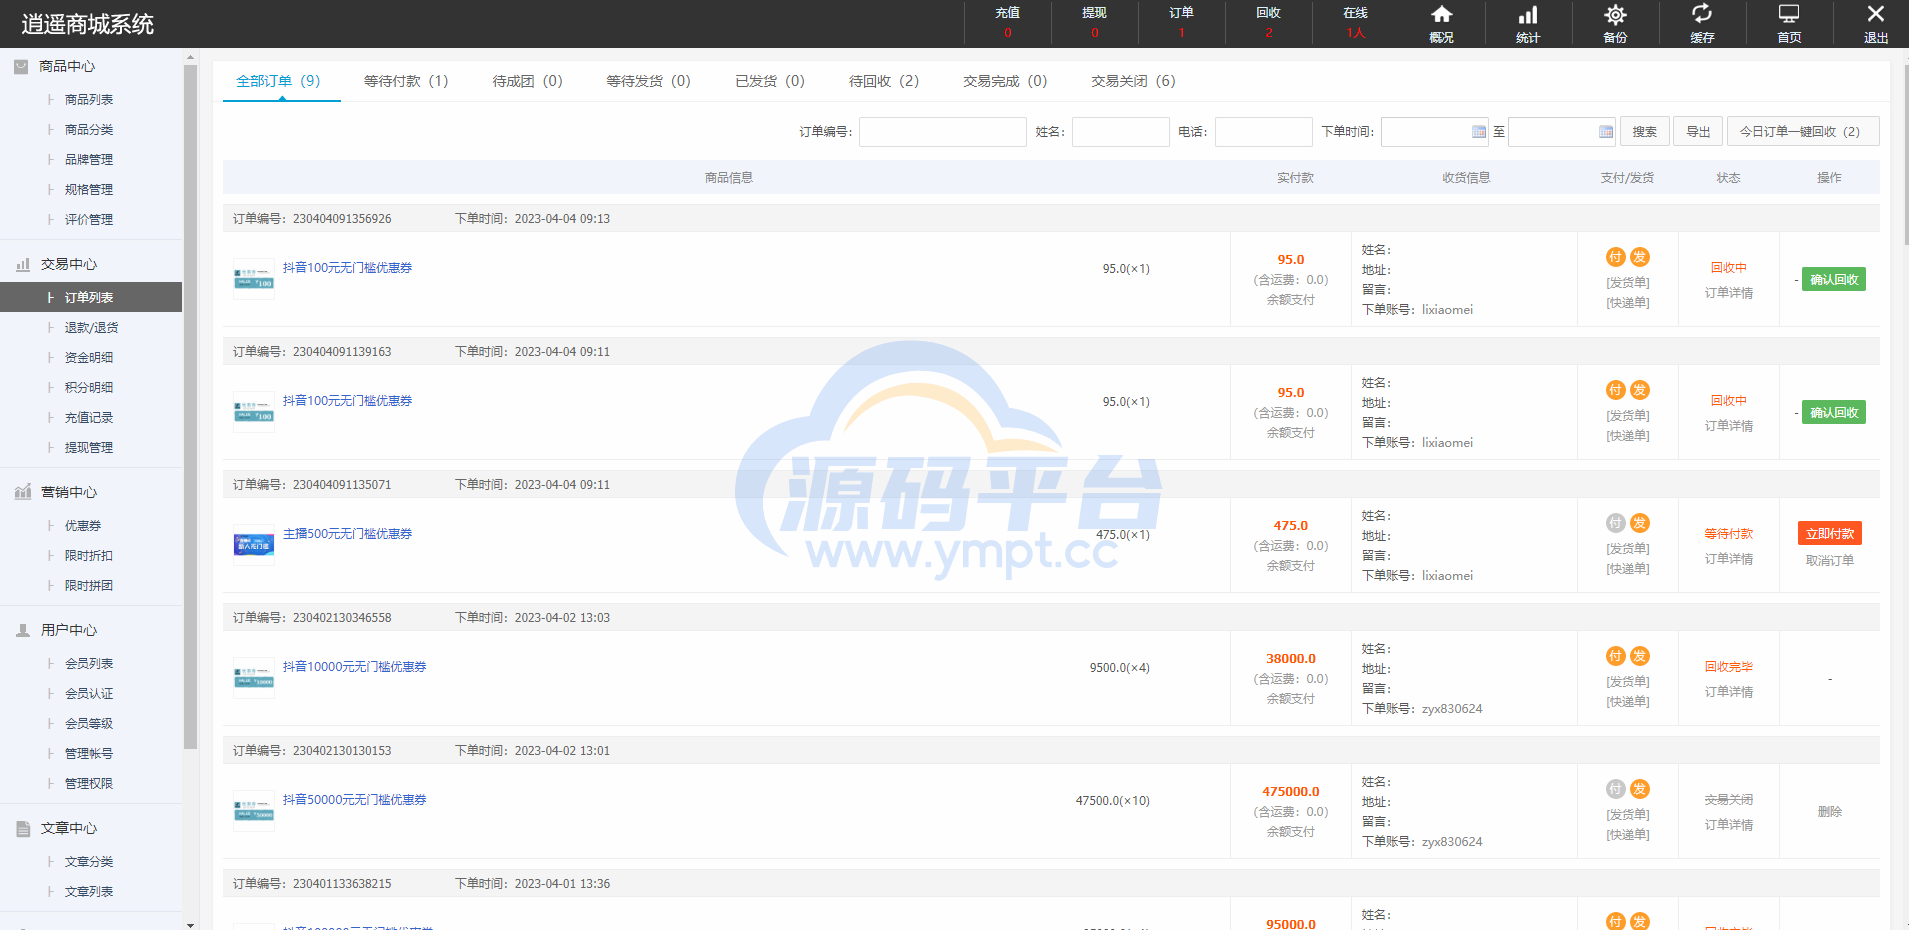
Task: Switch to 交易关闭 (6) tab
Action: 1133,81
